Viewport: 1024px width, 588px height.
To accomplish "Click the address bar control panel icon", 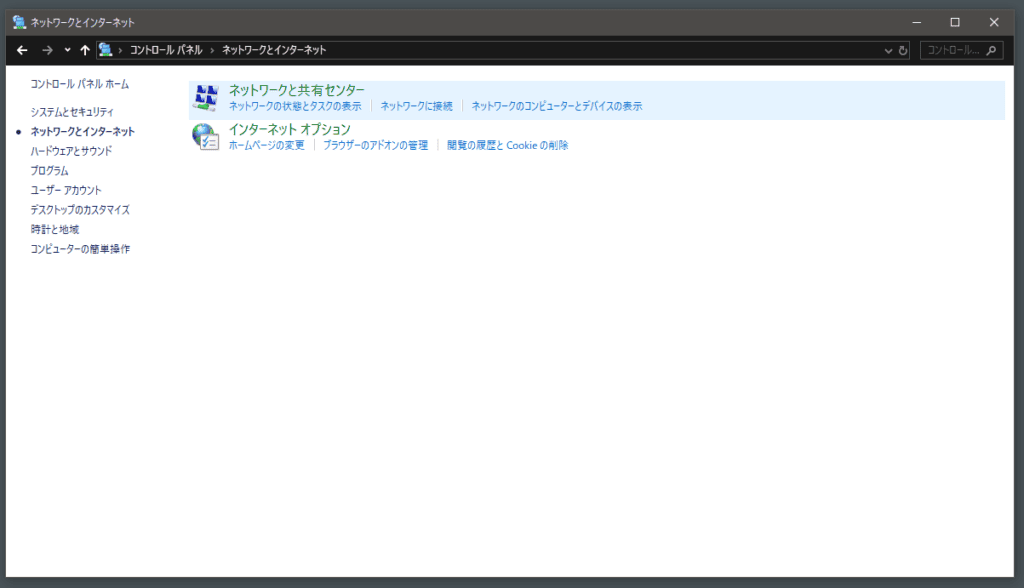I will 105,50.
